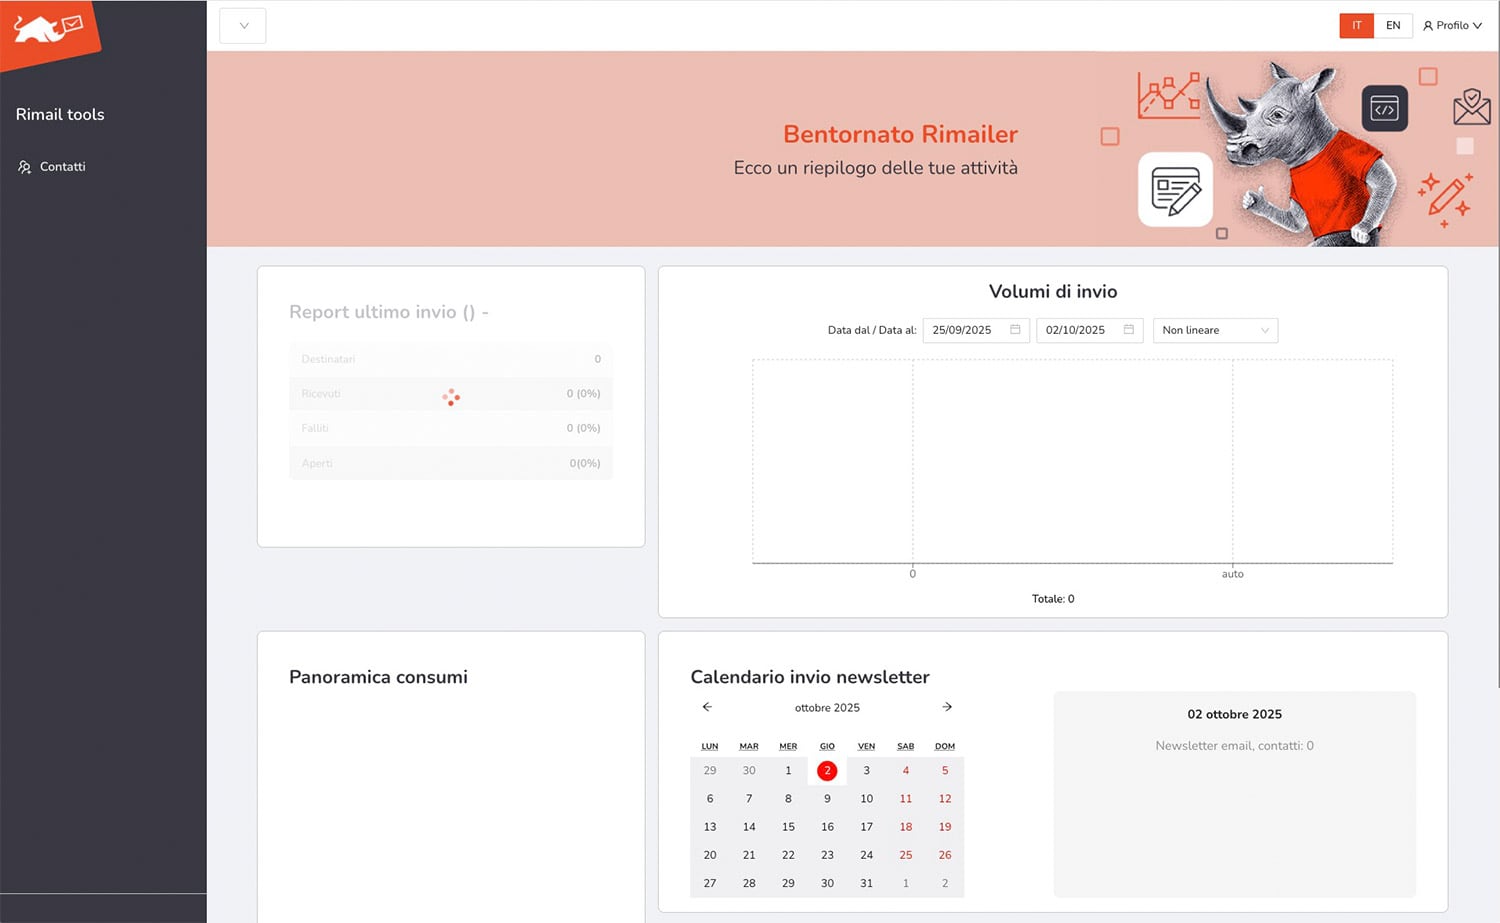Click the code brackets icon in banner

(1384, 109)
